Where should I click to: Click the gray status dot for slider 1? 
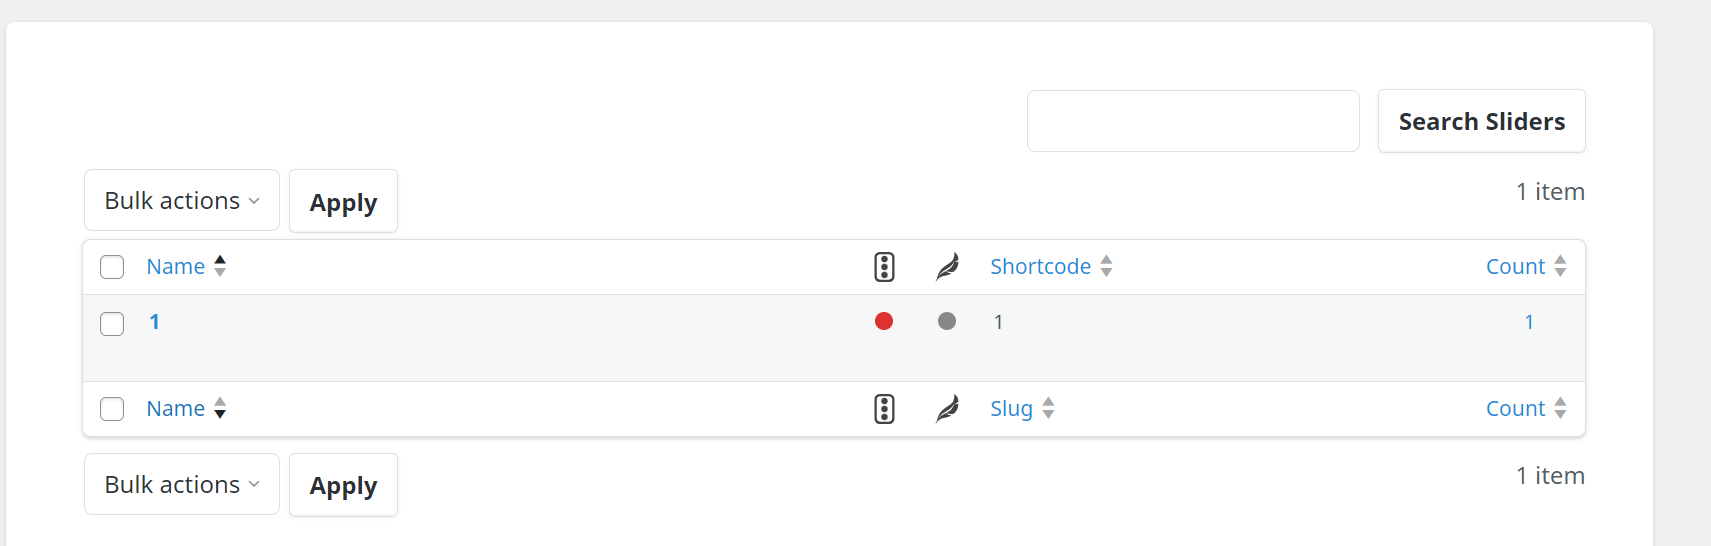click(947, 321)
